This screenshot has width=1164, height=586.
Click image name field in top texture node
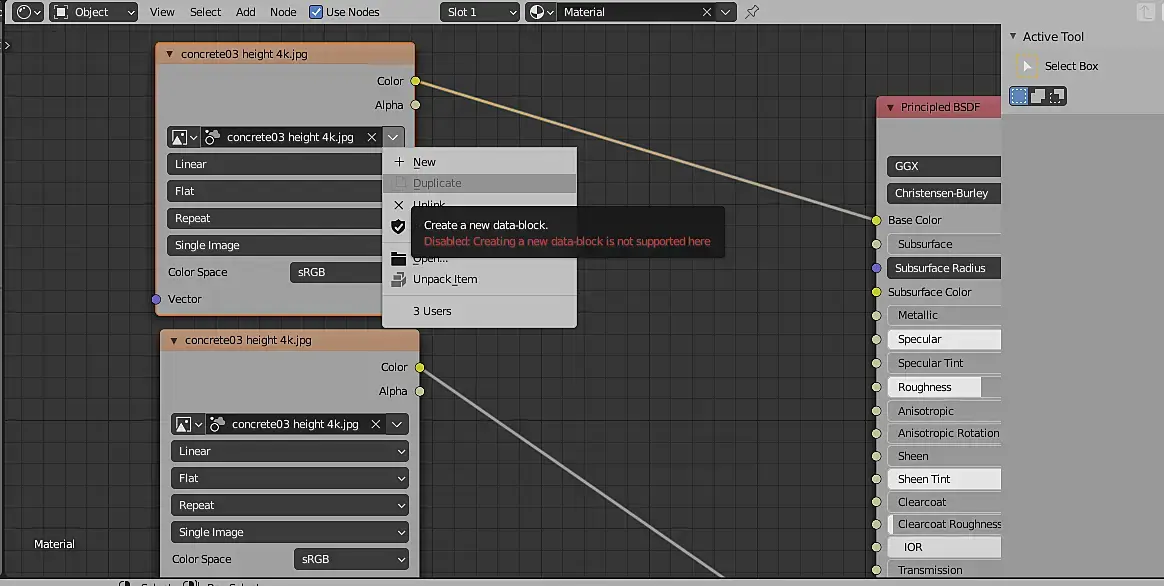(x=292, y=137)
